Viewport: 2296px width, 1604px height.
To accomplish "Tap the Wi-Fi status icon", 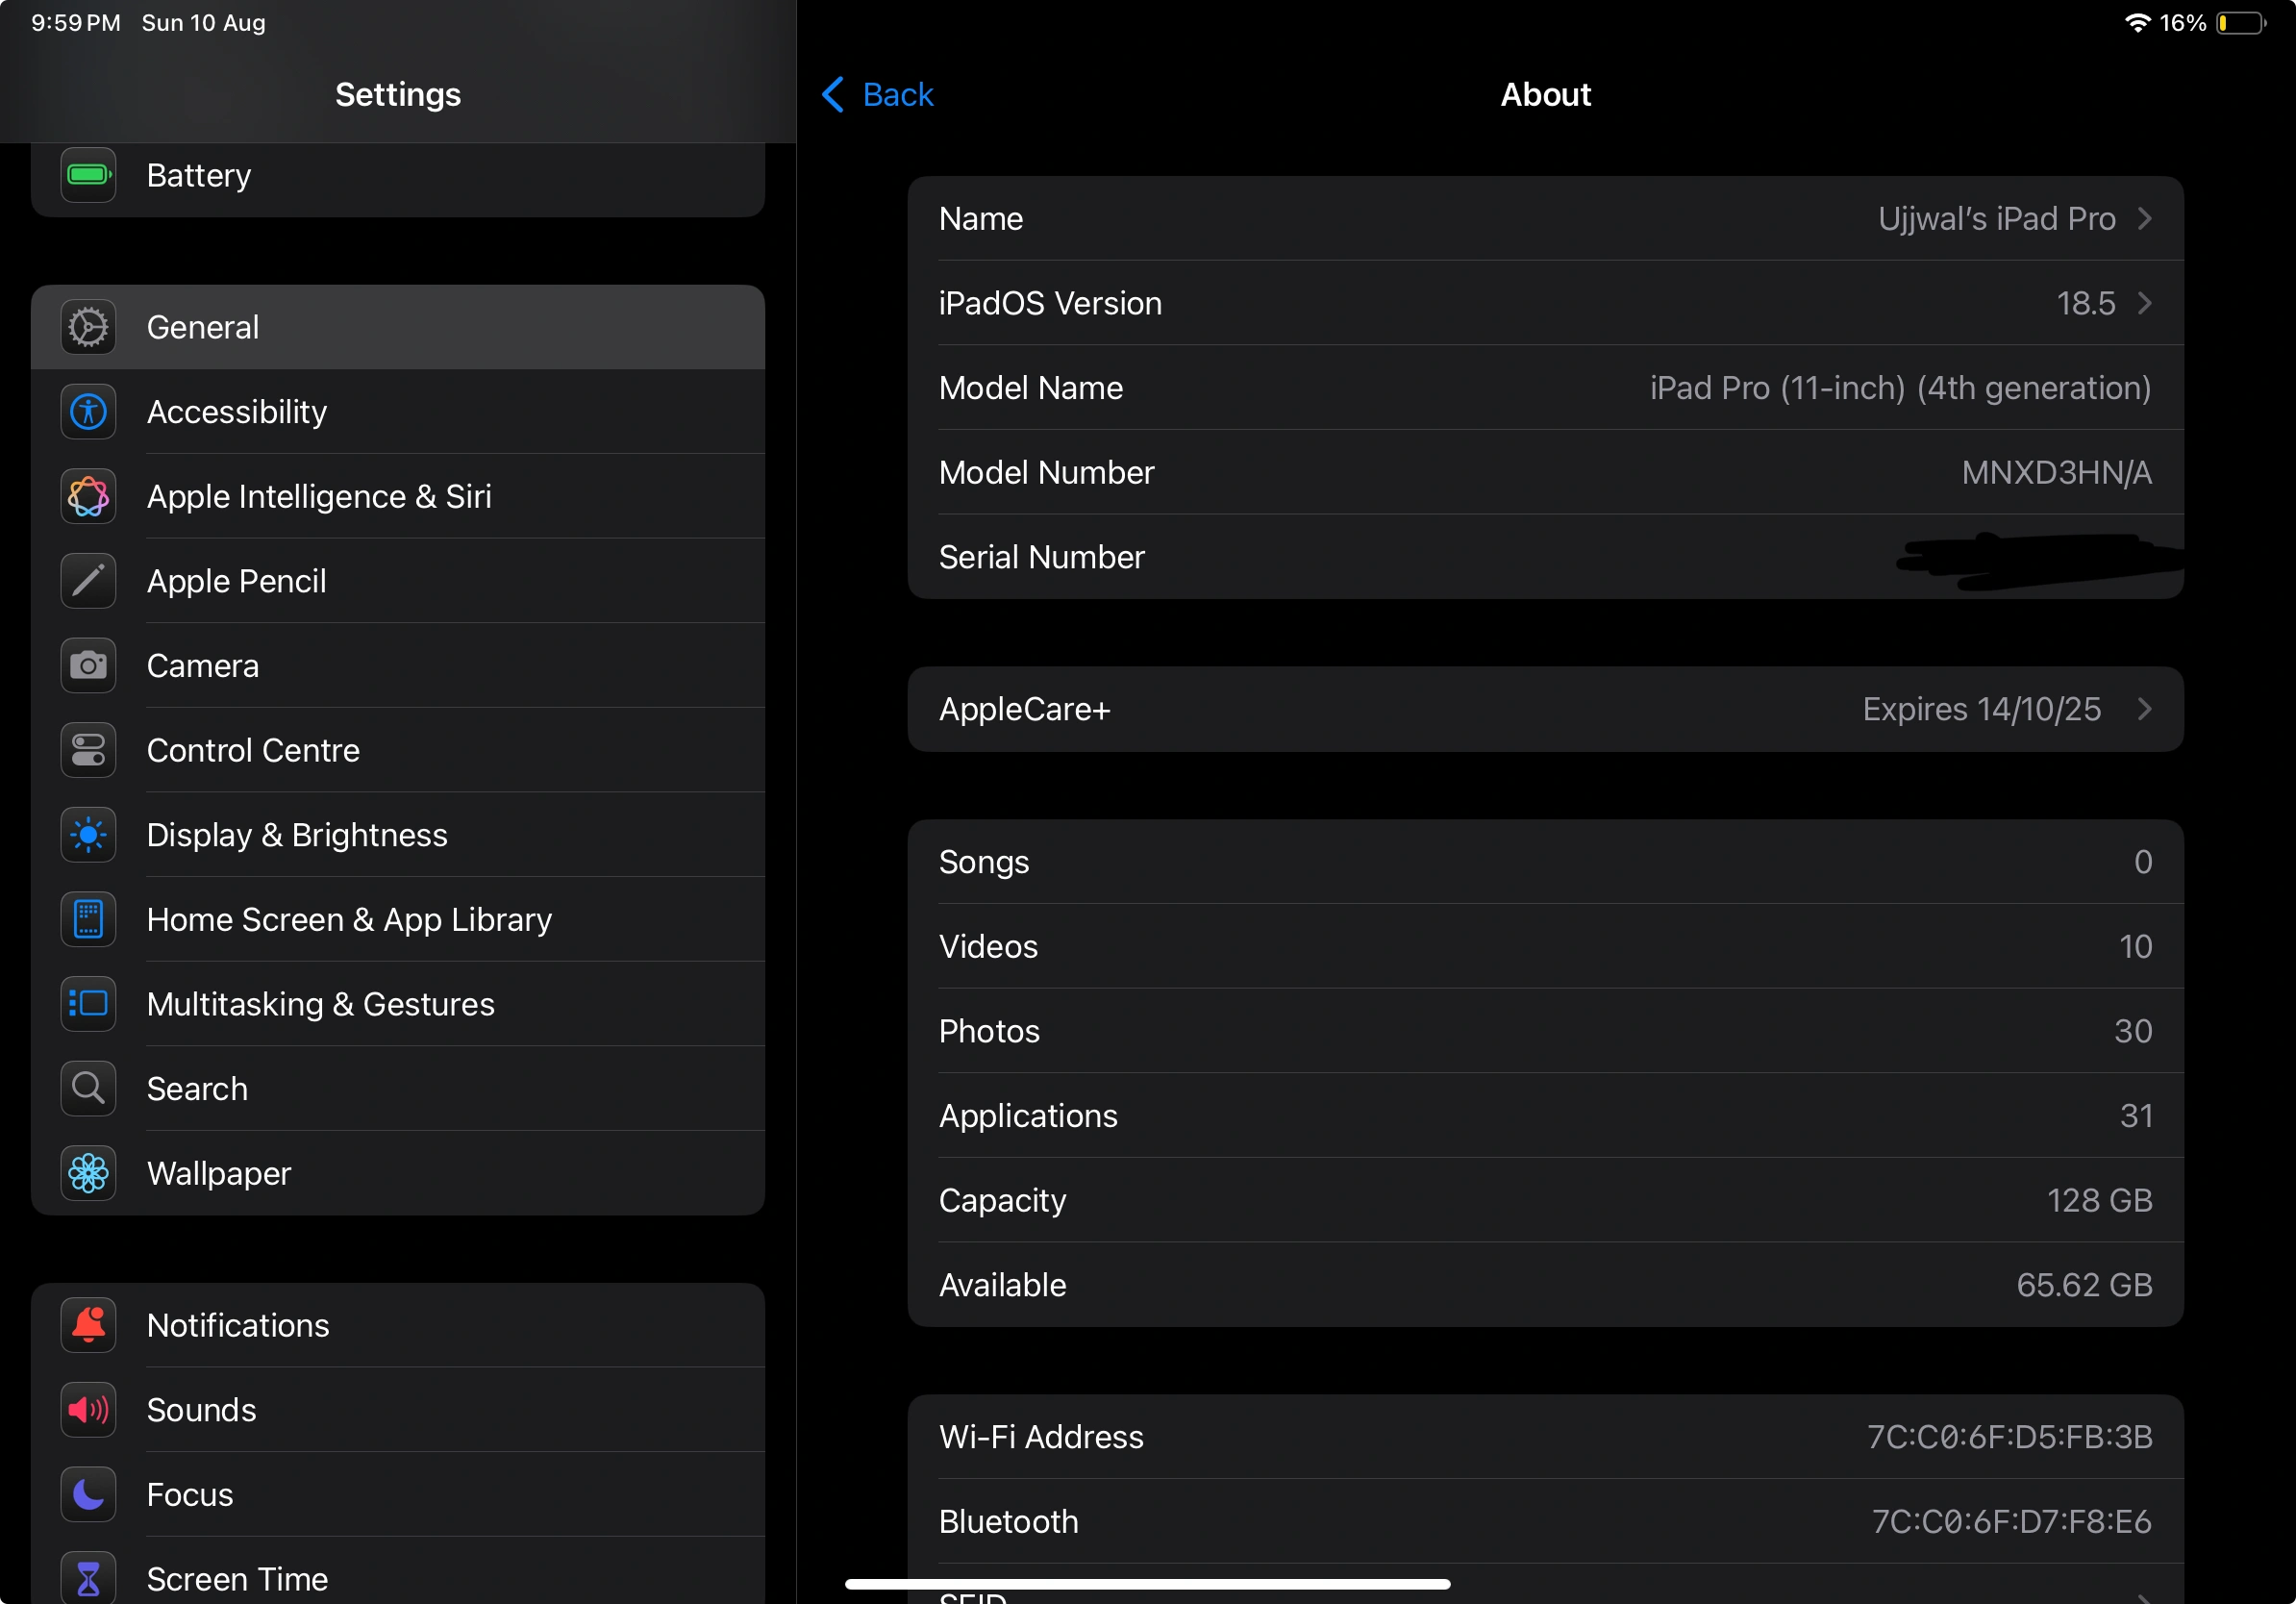I will (2136, 23).
